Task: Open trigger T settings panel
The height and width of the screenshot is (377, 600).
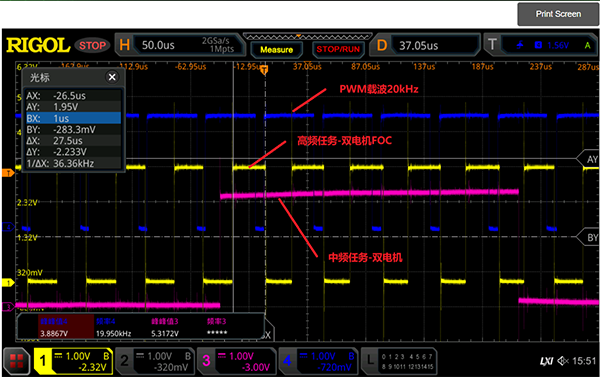Action: (540, 45)
